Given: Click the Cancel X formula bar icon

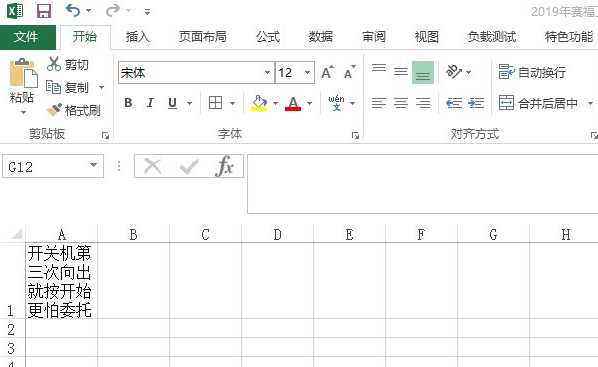Looking at the screenshot, I should pos(153,166).
